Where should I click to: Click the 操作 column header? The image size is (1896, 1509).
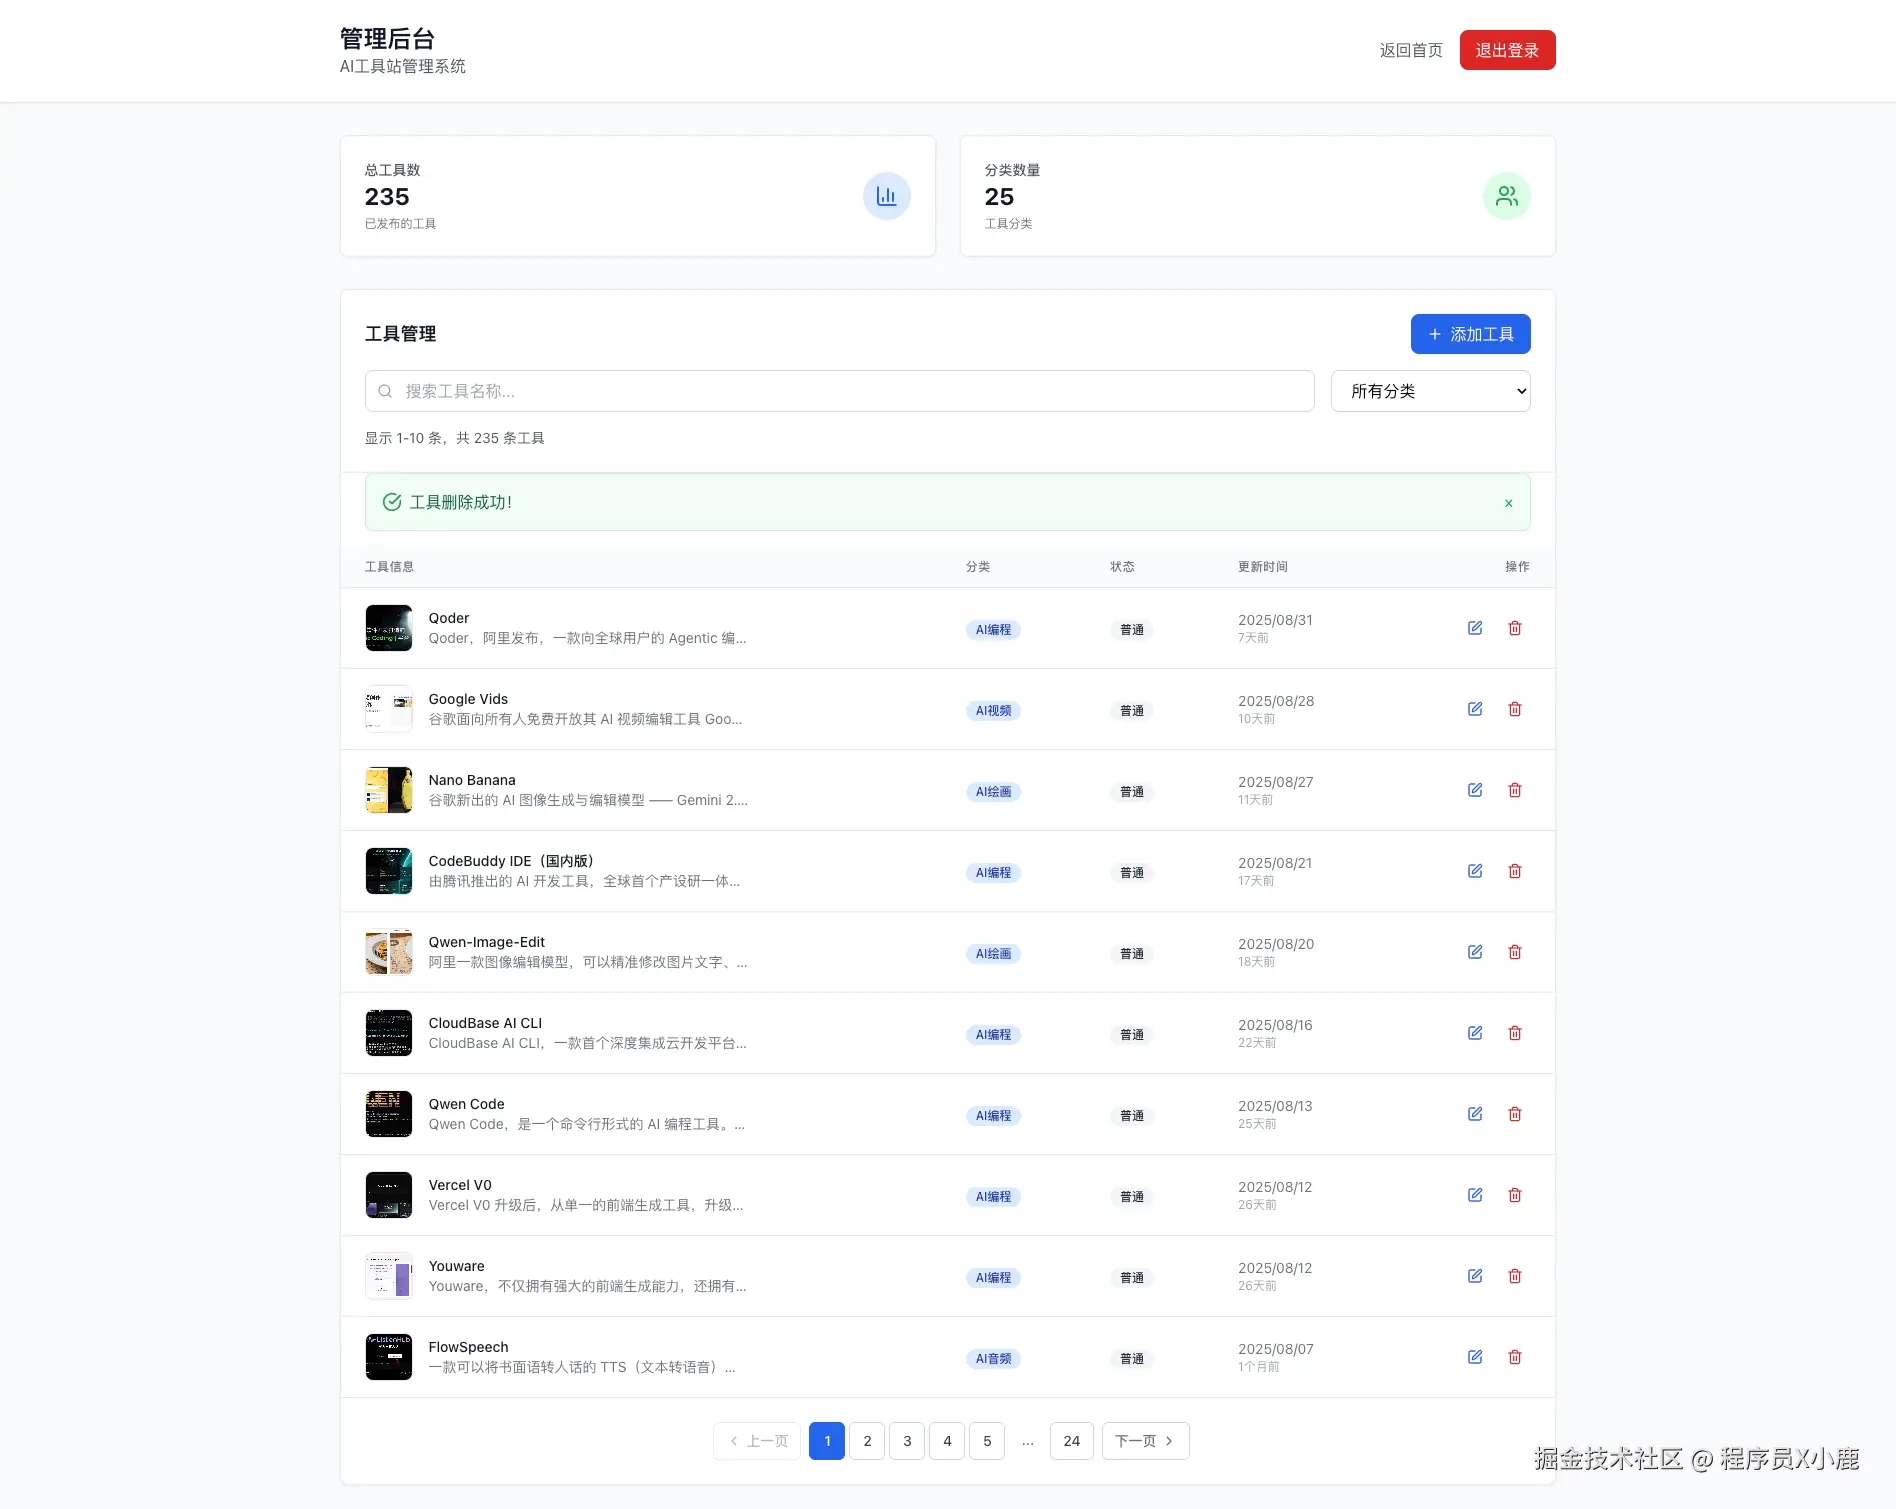(x=1517, y=567)
